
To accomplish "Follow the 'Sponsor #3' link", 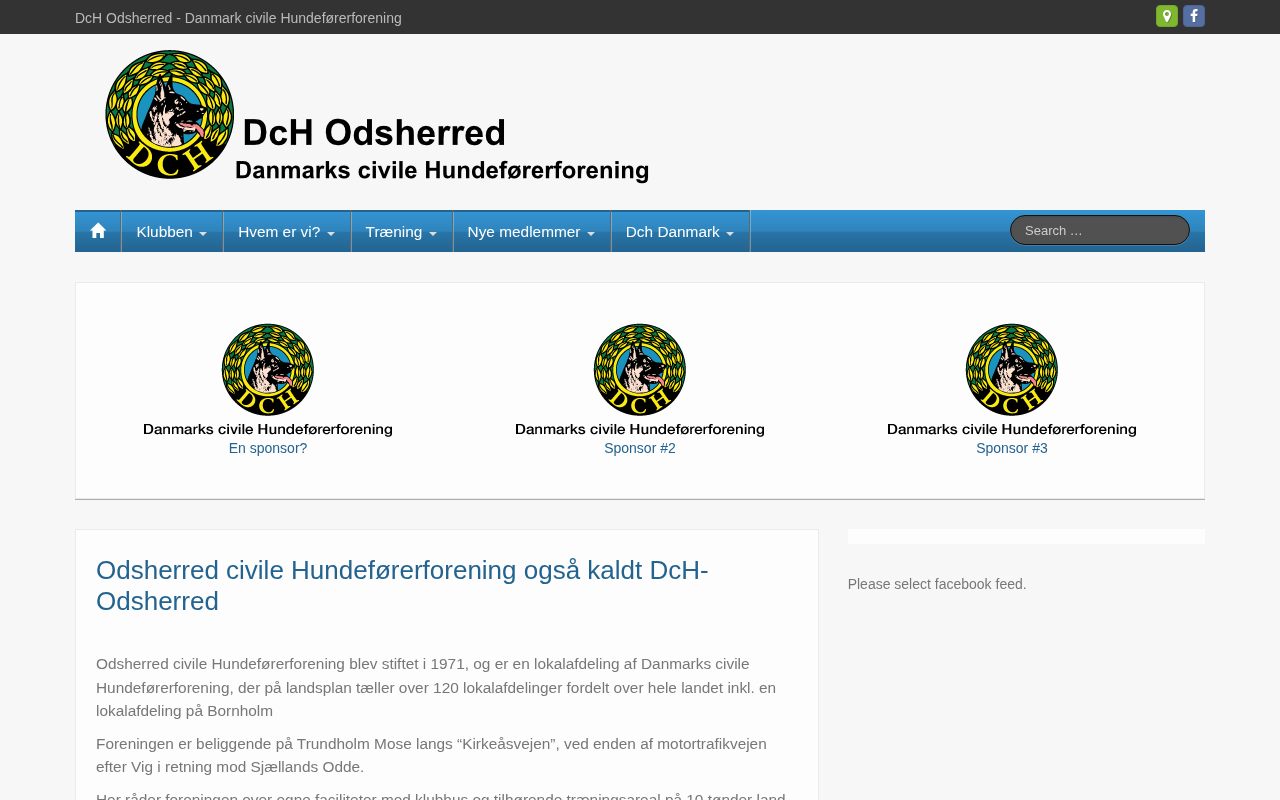I will click(1012, 448).
